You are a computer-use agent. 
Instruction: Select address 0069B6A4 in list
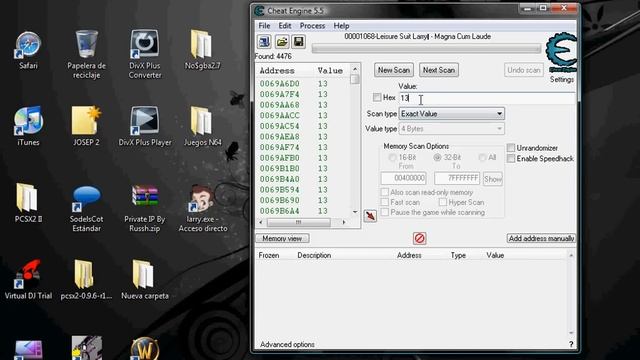280,211
